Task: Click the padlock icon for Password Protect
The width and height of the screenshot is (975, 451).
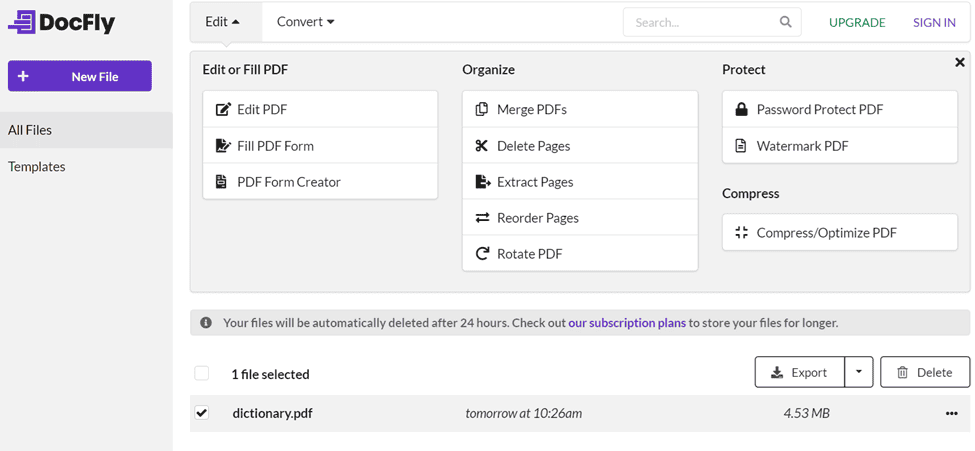Action: [741, 110]
